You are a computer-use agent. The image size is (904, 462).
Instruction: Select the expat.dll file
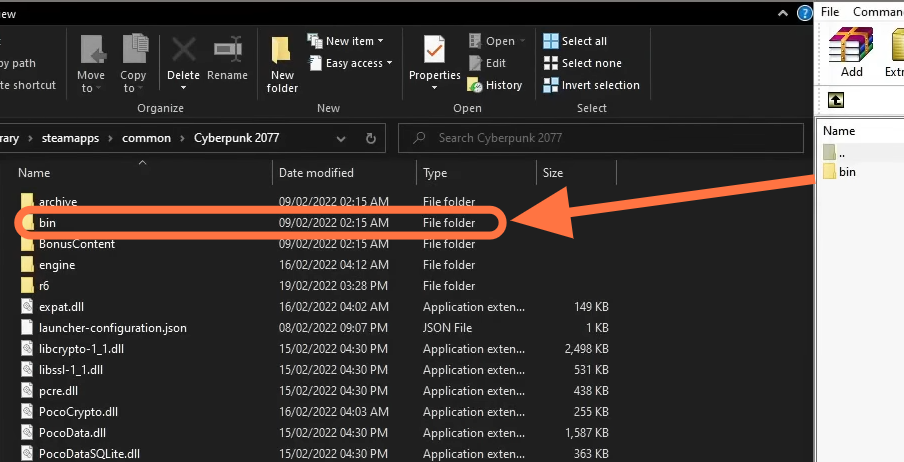pyautogui.click(x=61, y=307)
